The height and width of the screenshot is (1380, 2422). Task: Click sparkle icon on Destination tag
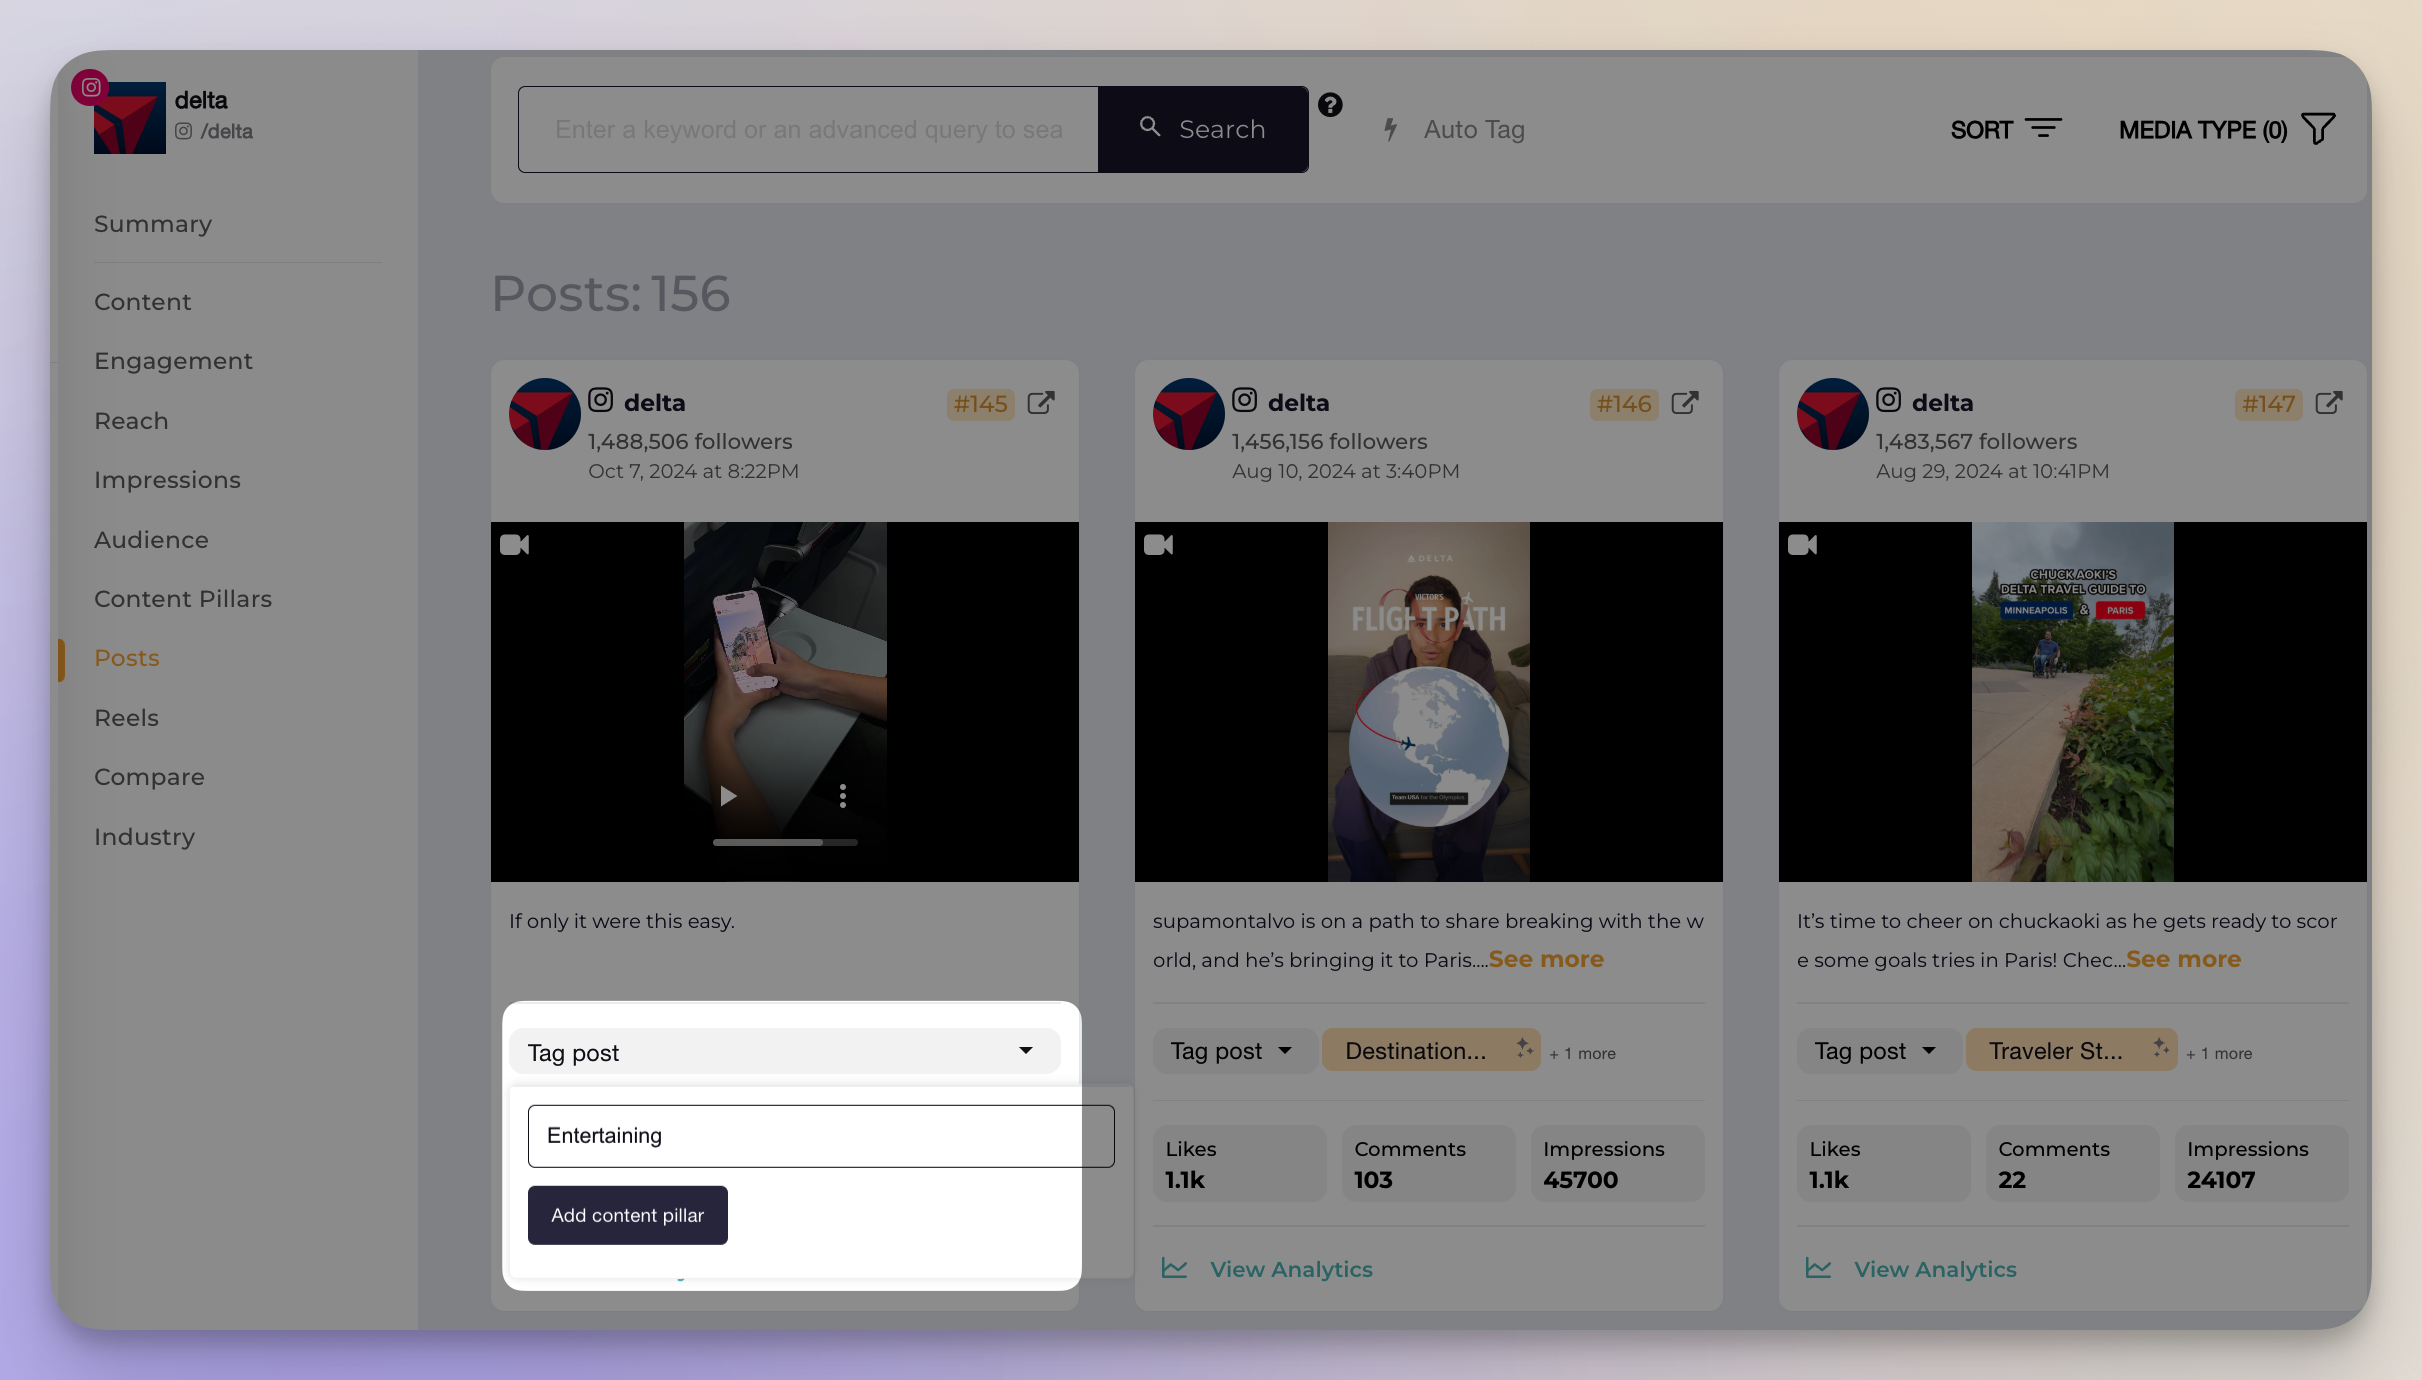coord(1524,1048)
